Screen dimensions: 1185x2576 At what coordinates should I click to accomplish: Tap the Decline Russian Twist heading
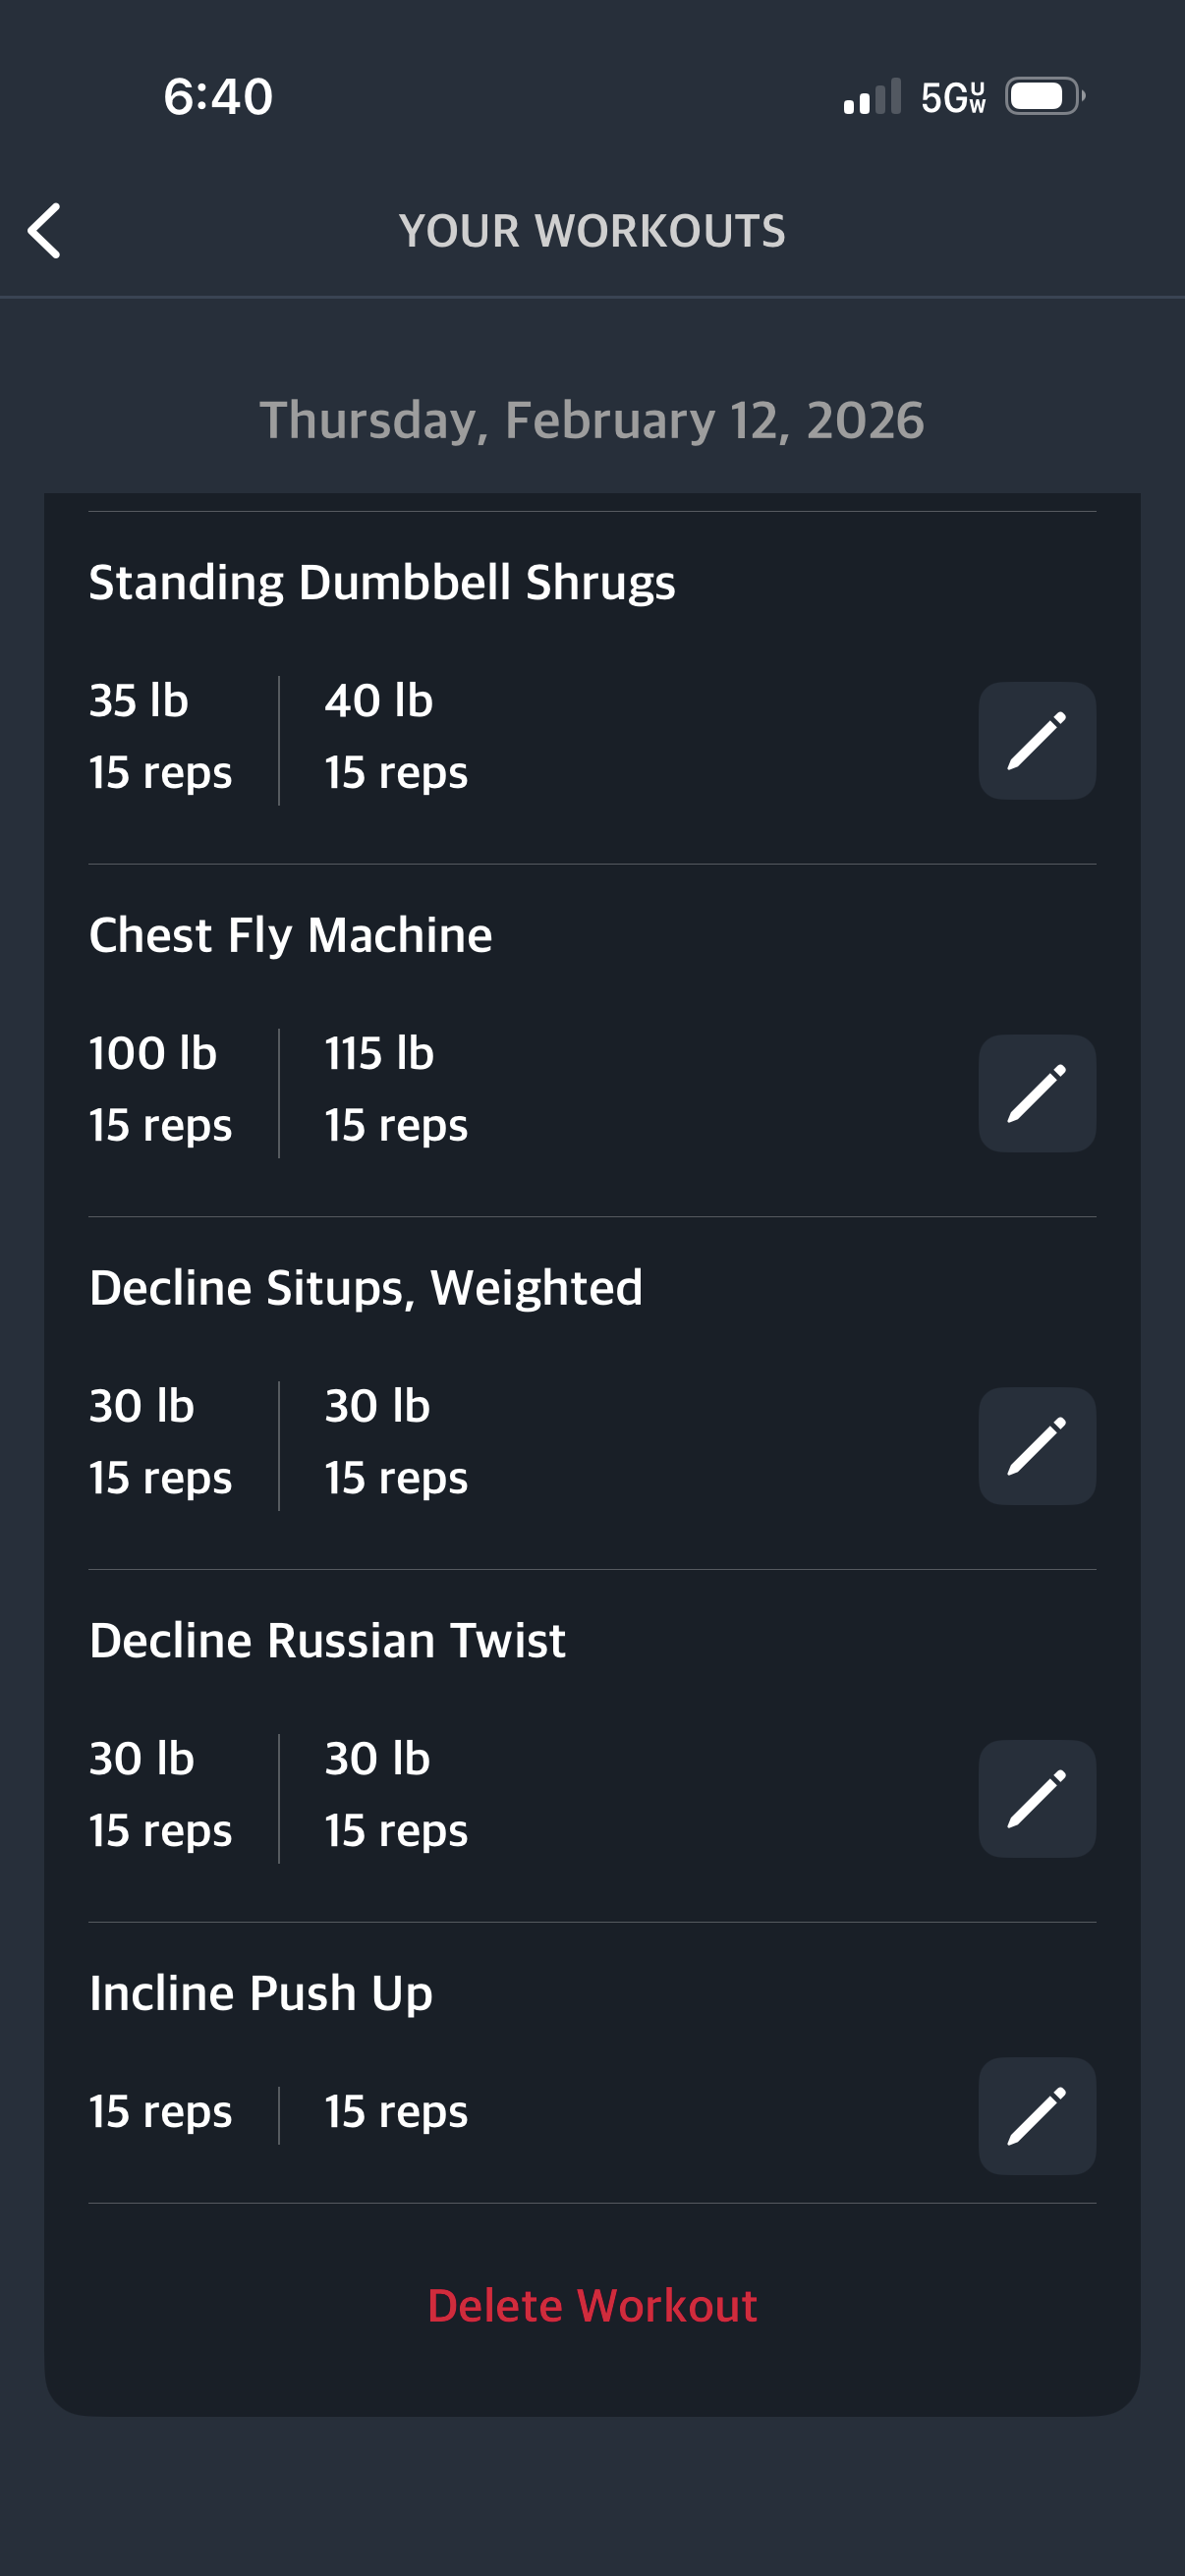click(x=327, y=1641)
